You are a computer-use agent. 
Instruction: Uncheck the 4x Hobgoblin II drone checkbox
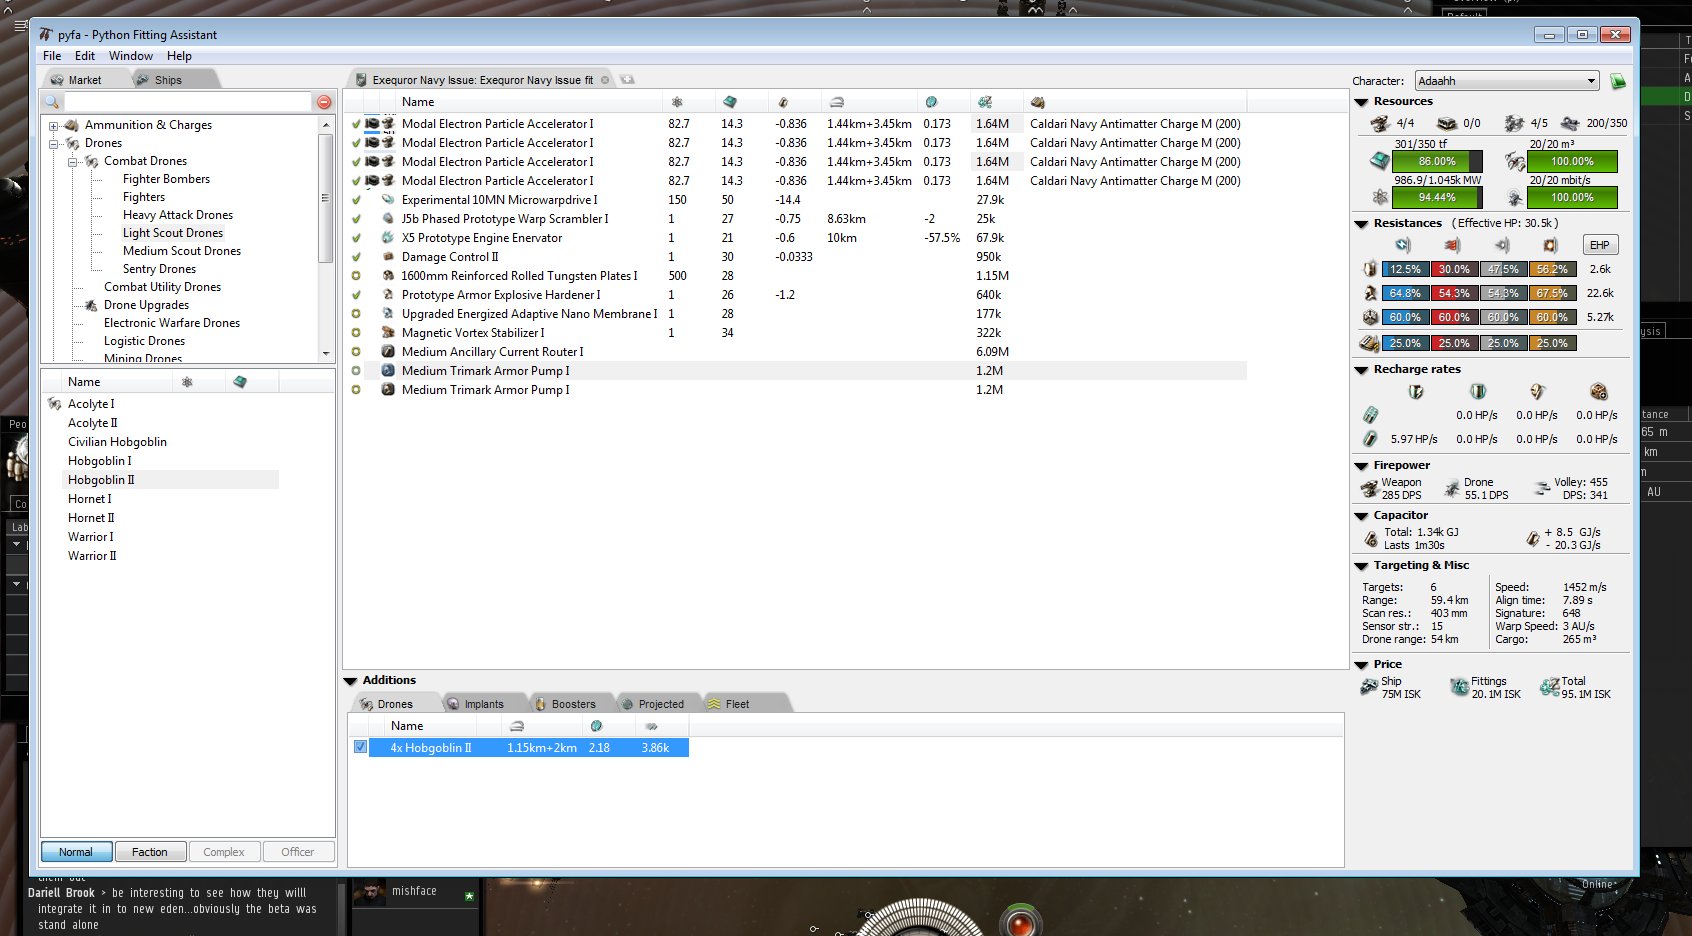(x=361, y=747)
